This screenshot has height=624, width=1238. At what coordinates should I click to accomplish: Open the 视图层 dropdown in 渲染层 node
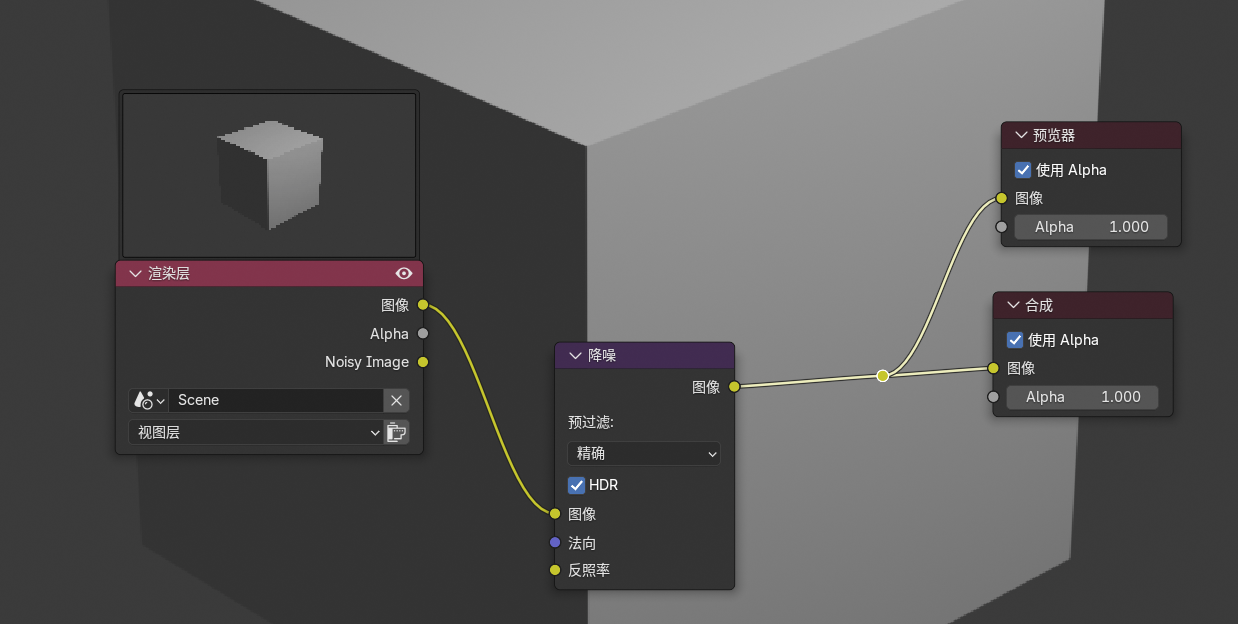tap(255, 432)
